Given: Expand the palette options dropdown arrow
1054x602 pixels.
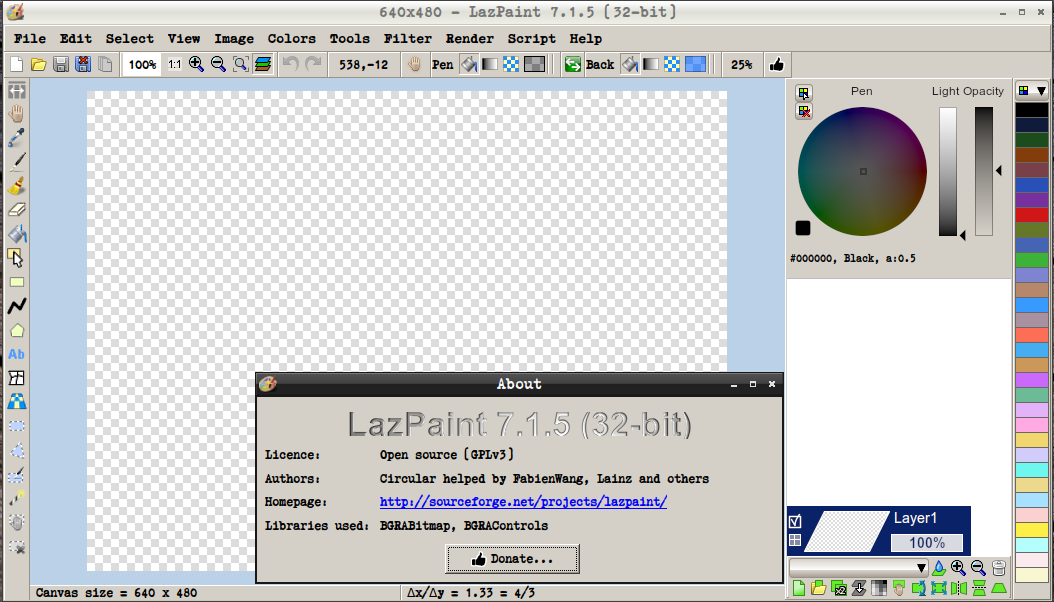Looking at the screenshot, I should coord(1041,91).
